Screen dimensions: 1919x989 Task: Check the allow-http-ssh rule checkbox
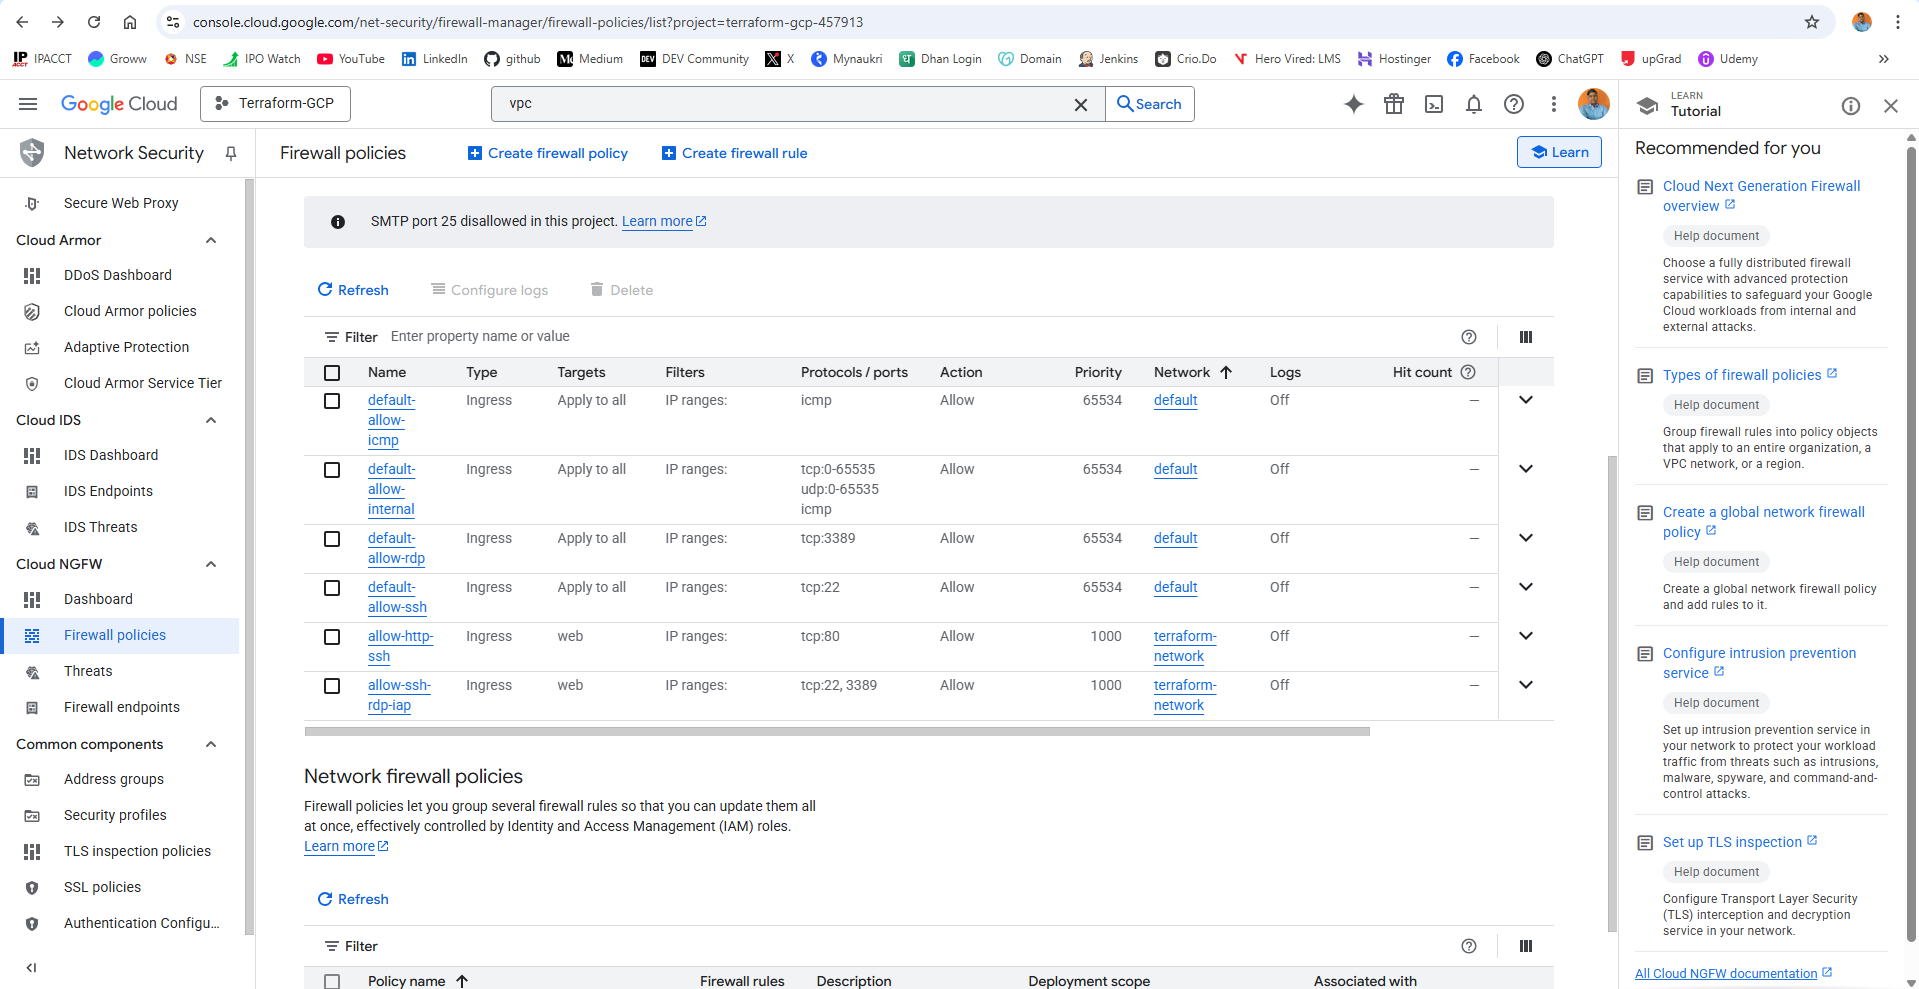[332, 637]
